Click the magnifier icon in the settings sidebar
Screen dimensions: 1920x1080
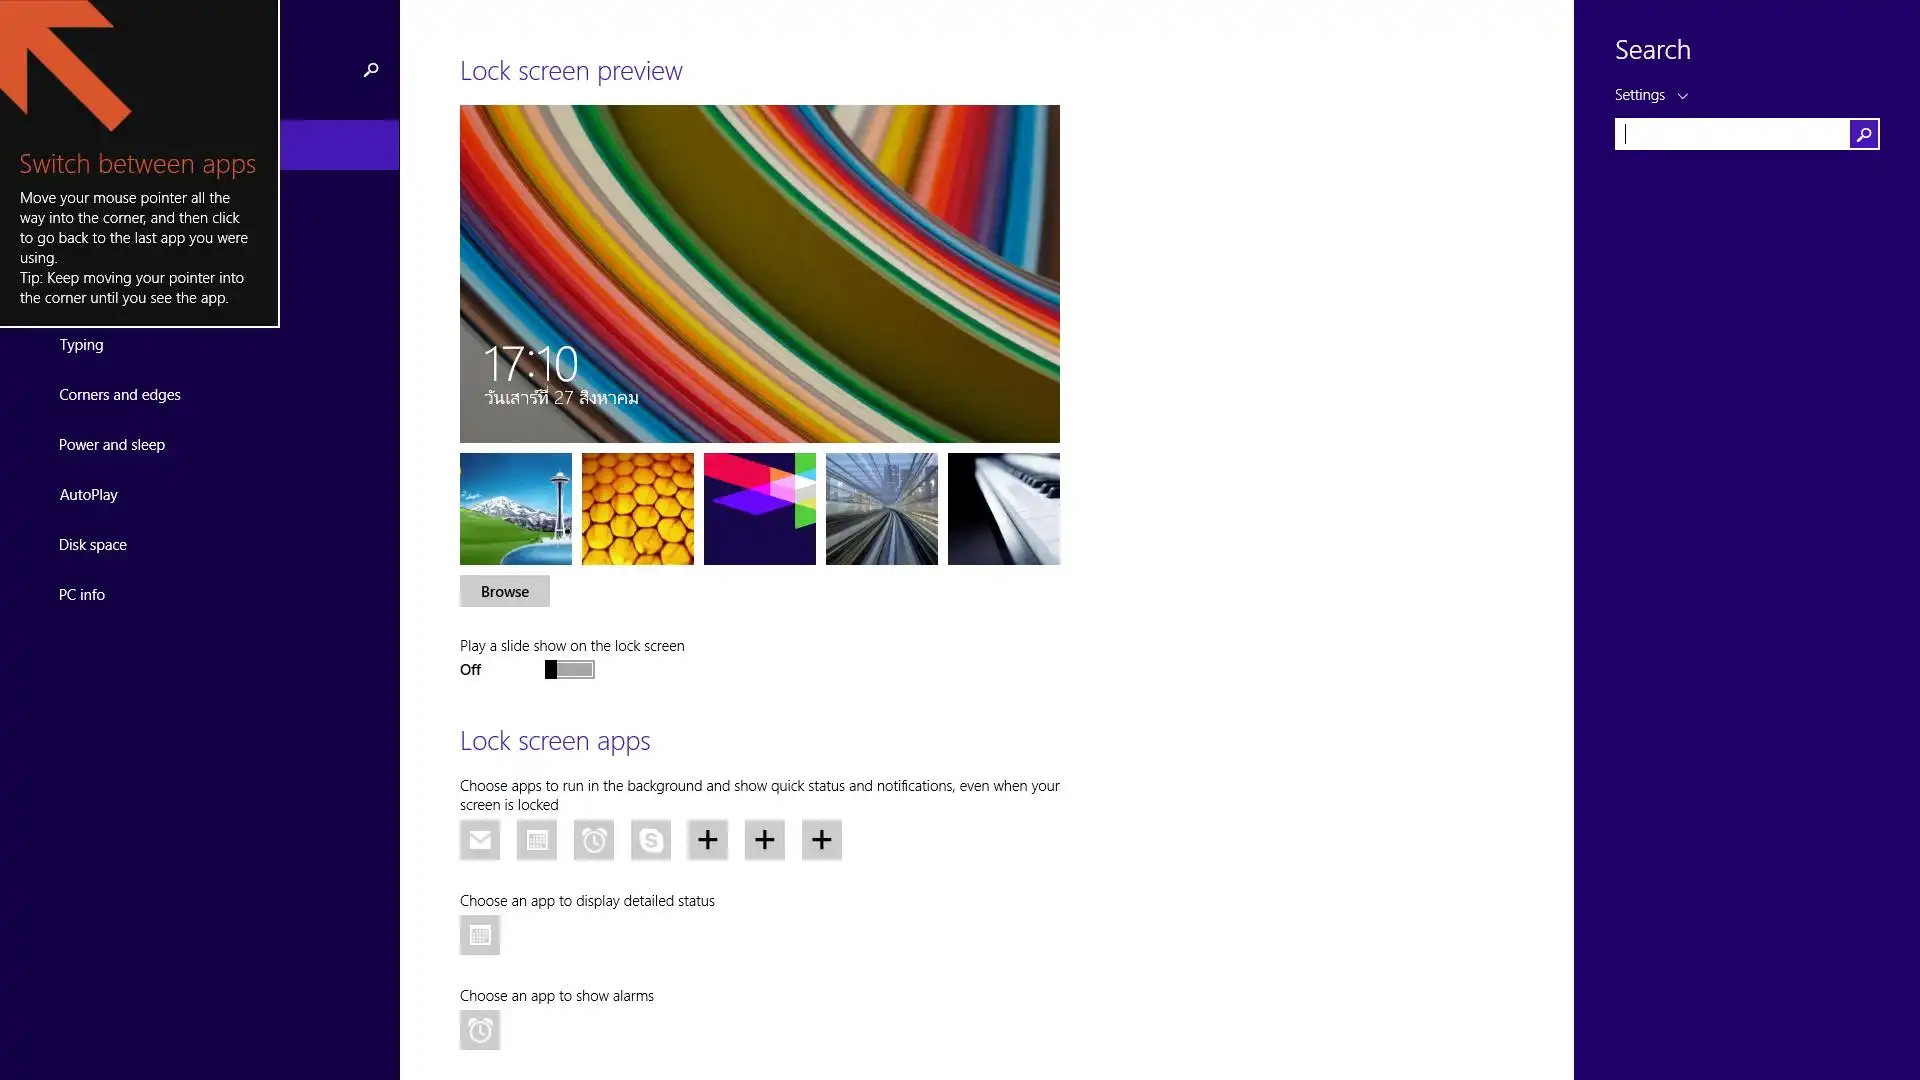371,70
